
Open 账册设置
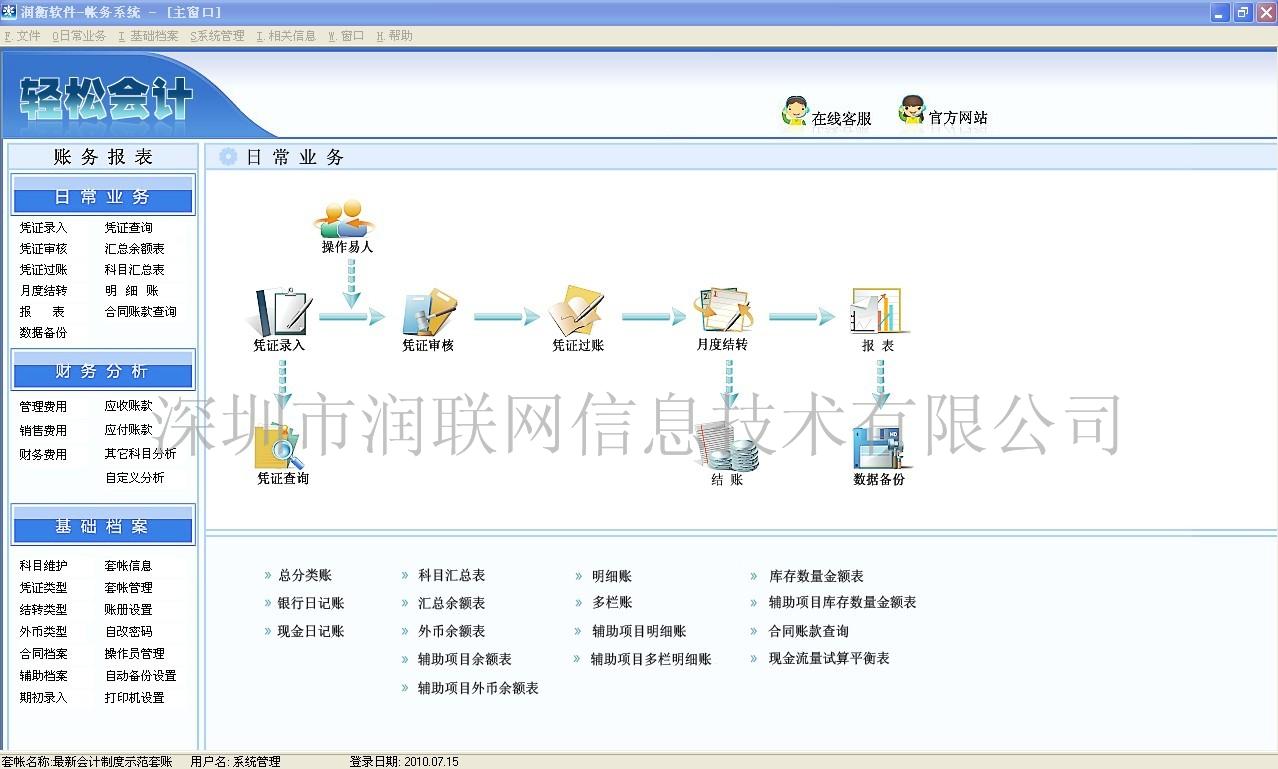coord(129,610)
